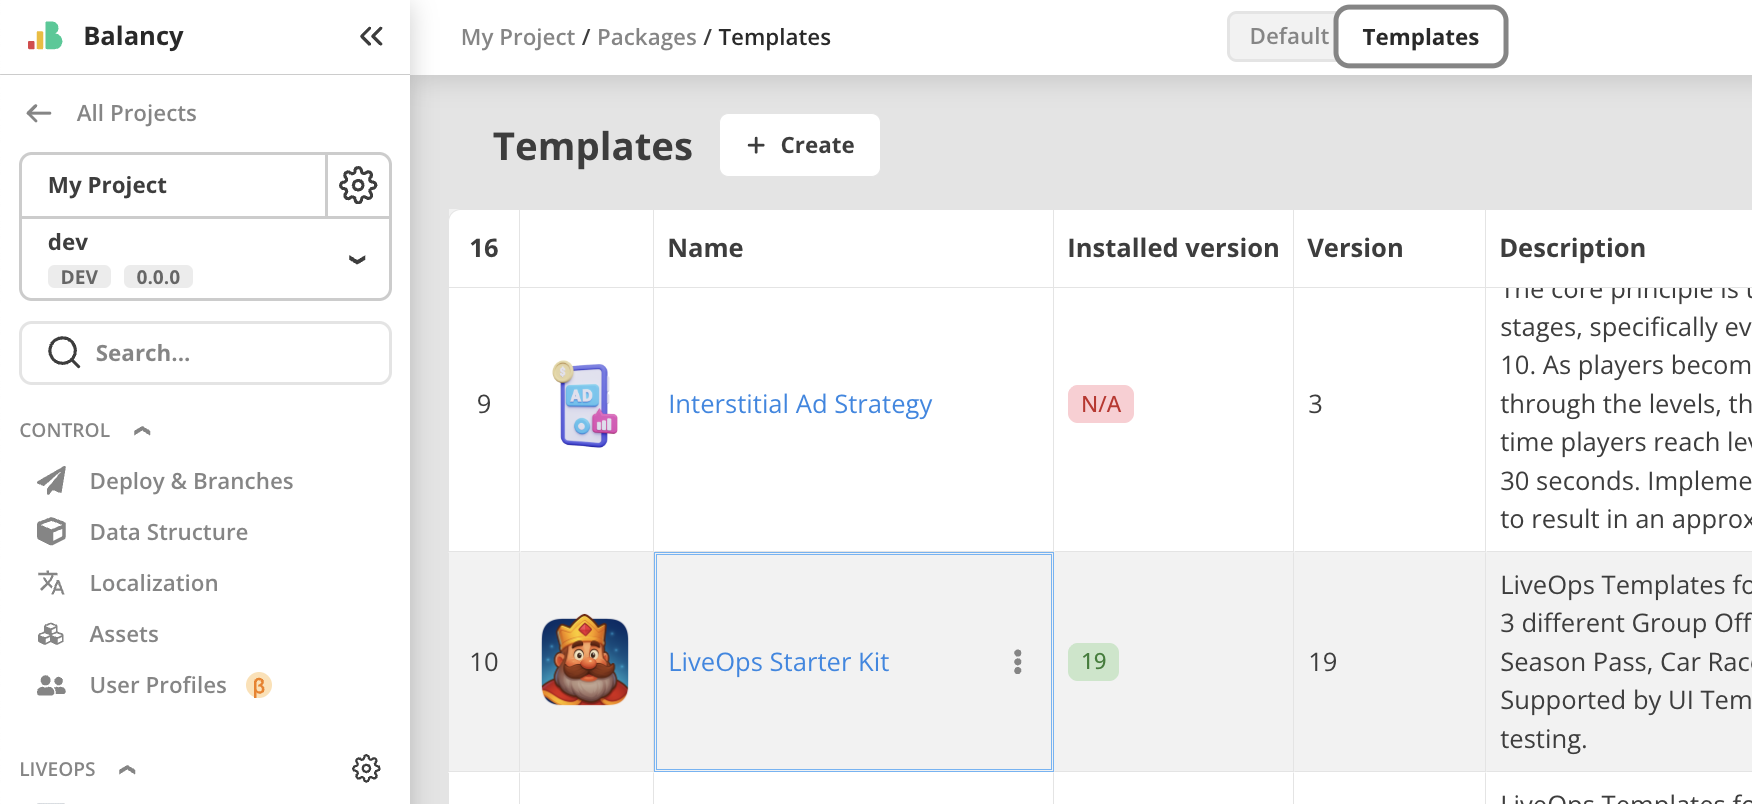Select the My Project name field
1752x804 pixels.
click(x=174, y=185)
